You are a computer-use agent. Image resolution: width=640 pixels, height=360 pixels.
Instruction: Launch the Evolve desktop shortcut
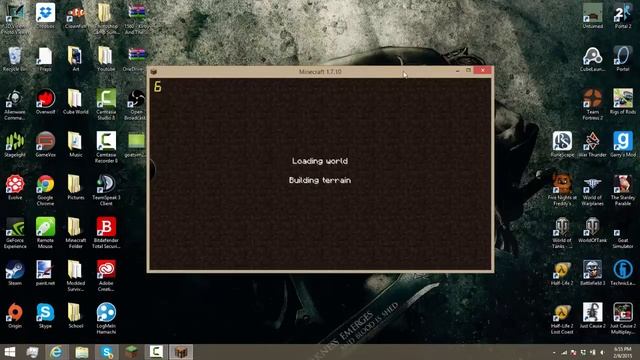pyautogui.click(x=15, y=187)
